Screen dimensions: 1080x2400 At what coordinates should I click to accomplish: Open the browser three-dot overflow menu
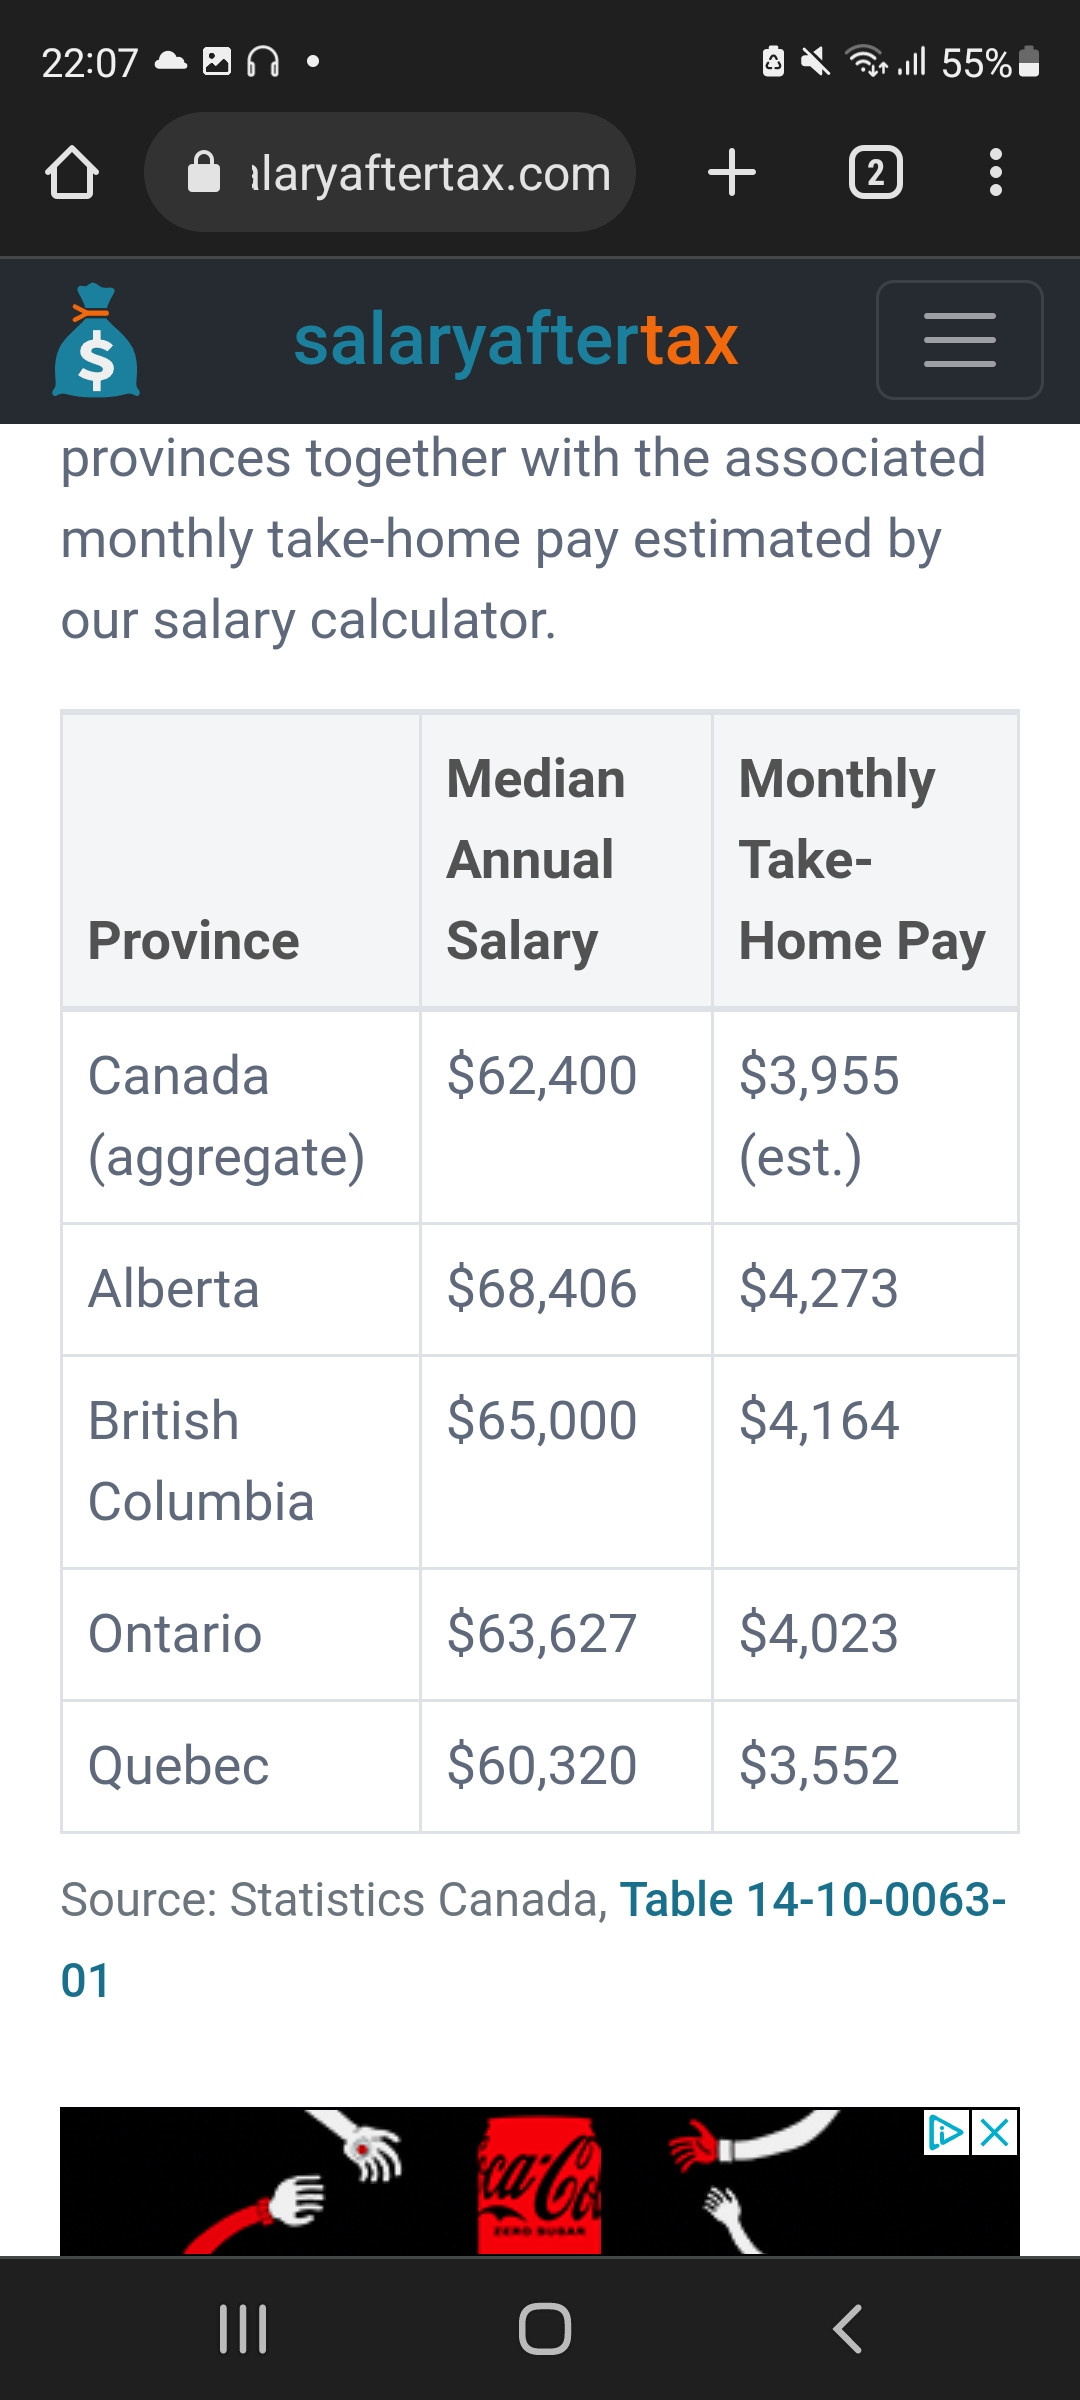click(994, 173)
